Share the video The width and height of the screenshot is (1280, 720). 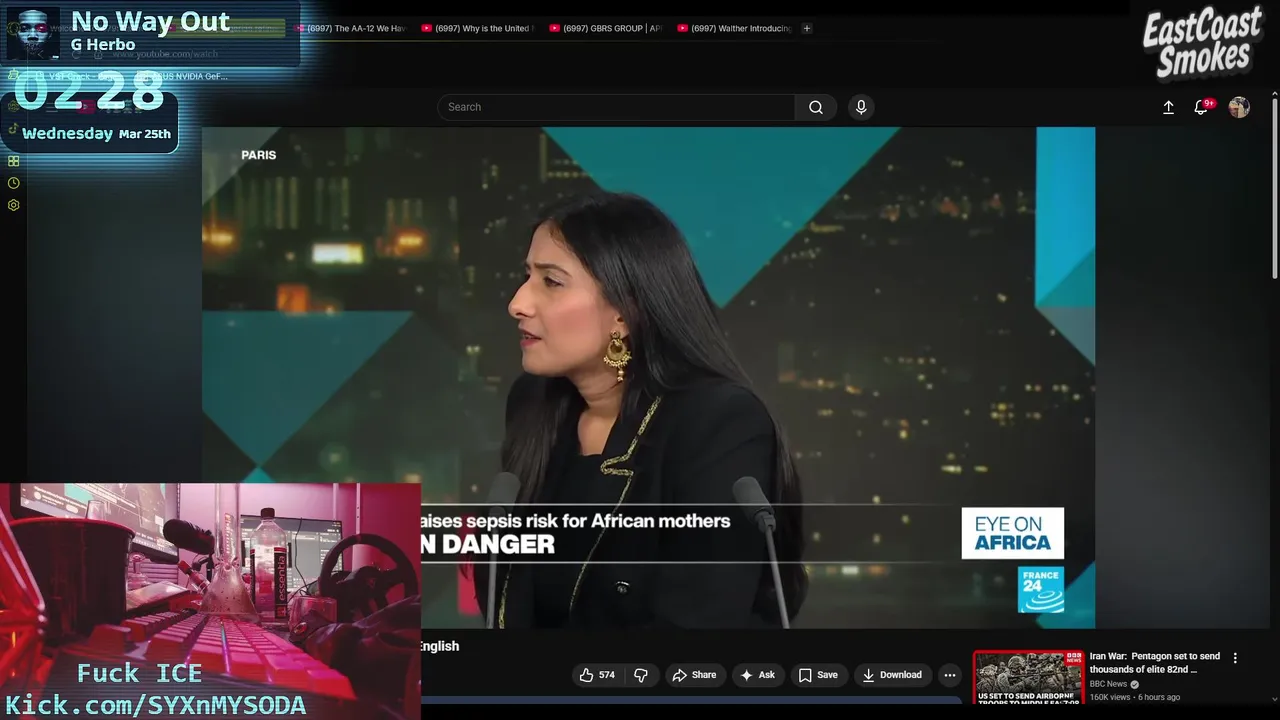pyautogui.click(x=694, y=675)
